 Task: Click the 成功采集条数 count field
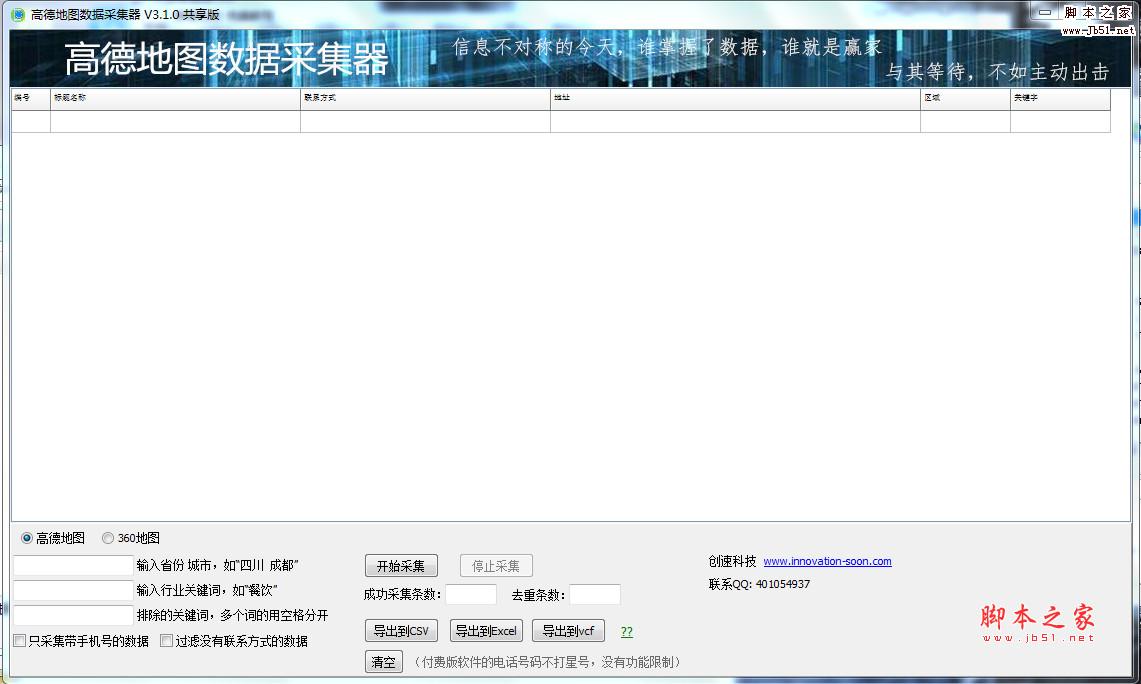471,594
